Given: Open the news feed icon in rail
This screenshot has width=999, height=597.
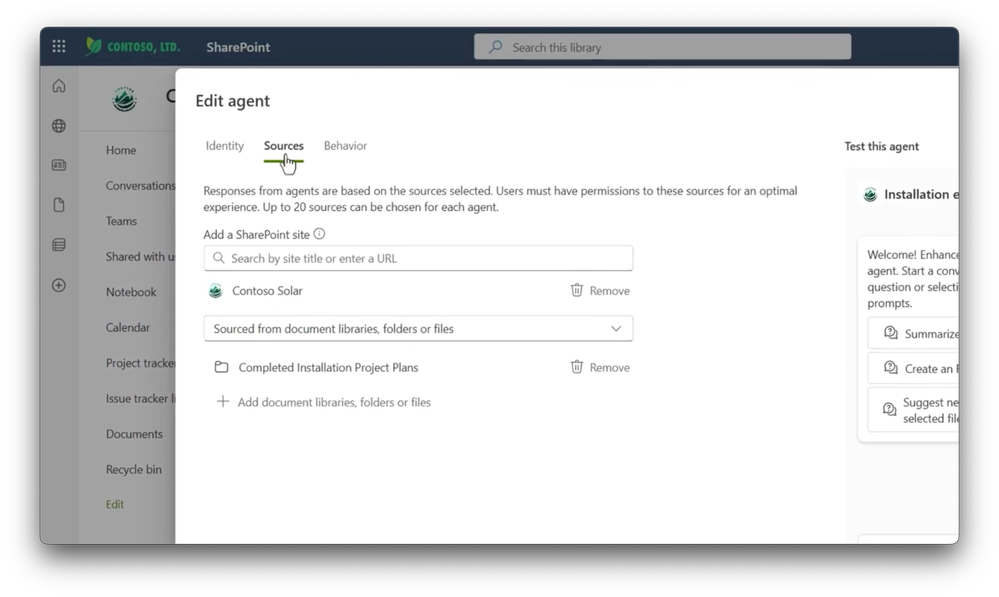Looking at the screenshot, I should [x=59, y=165].
